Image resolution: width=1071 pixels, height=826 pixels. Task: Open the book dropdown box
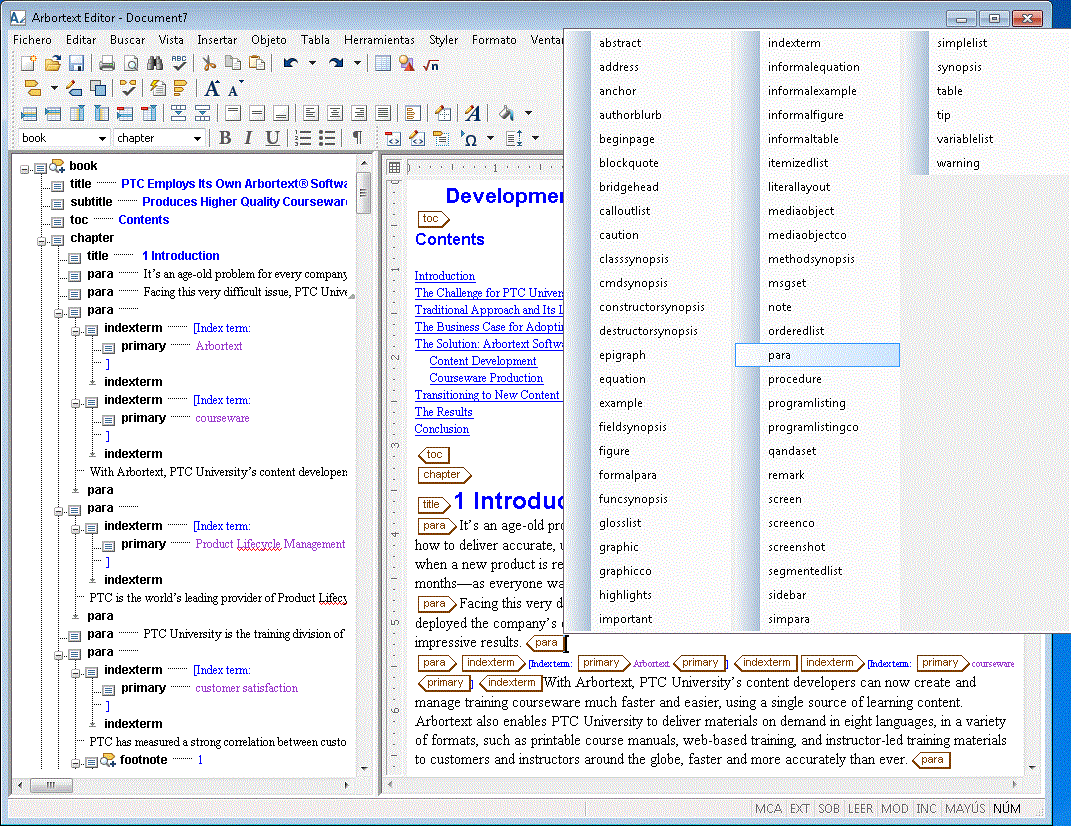pyautogui.click(x=64, y=138)
